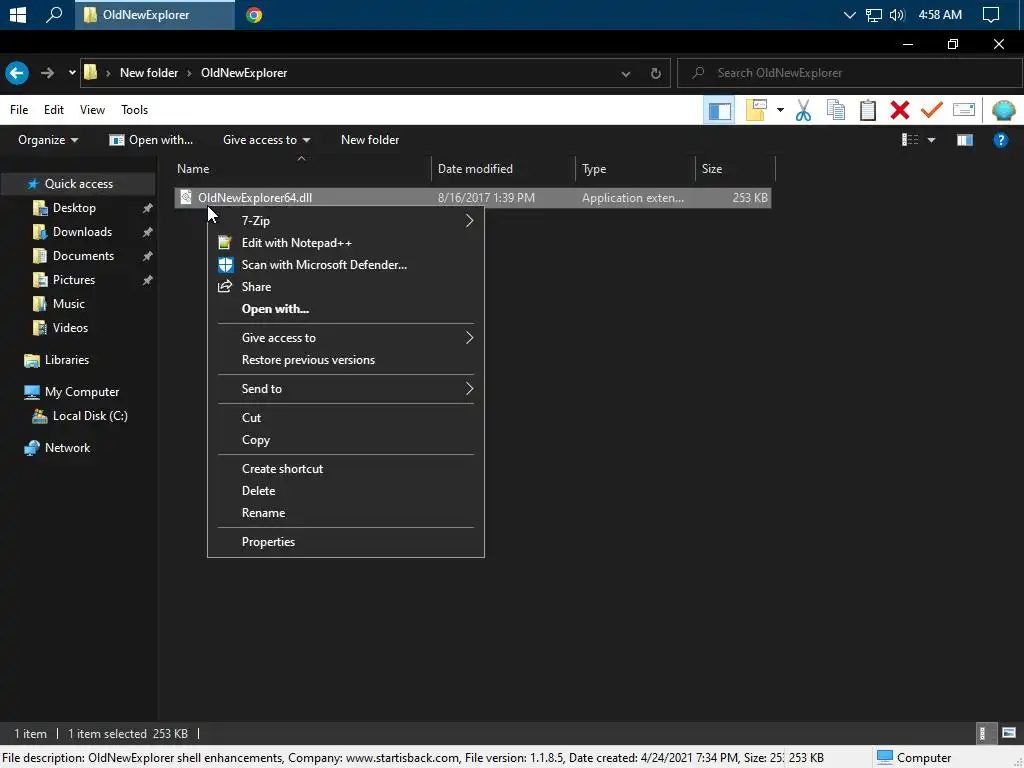This screenshot has width=1024, height=768.
Task: Open Classic Shell settings shell icon
Action: pyautogui.click(x=1003, y=110)
